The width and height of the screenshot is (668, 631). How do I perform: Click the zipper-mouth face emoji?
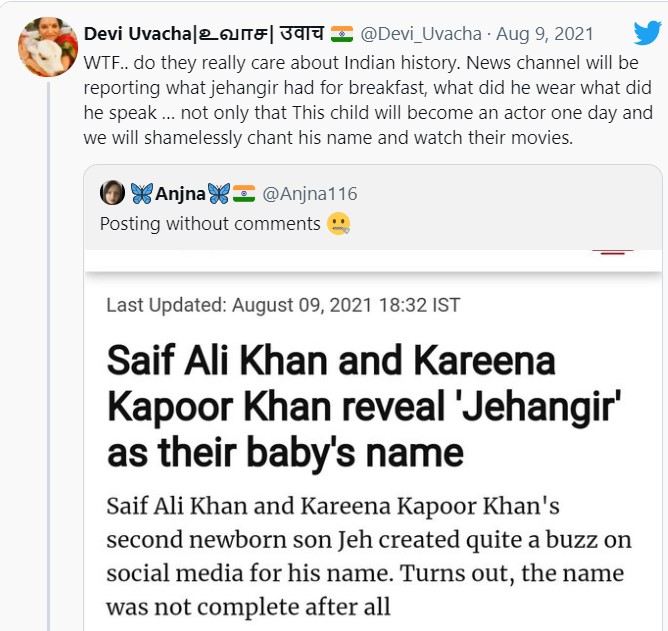coord(338,224)
